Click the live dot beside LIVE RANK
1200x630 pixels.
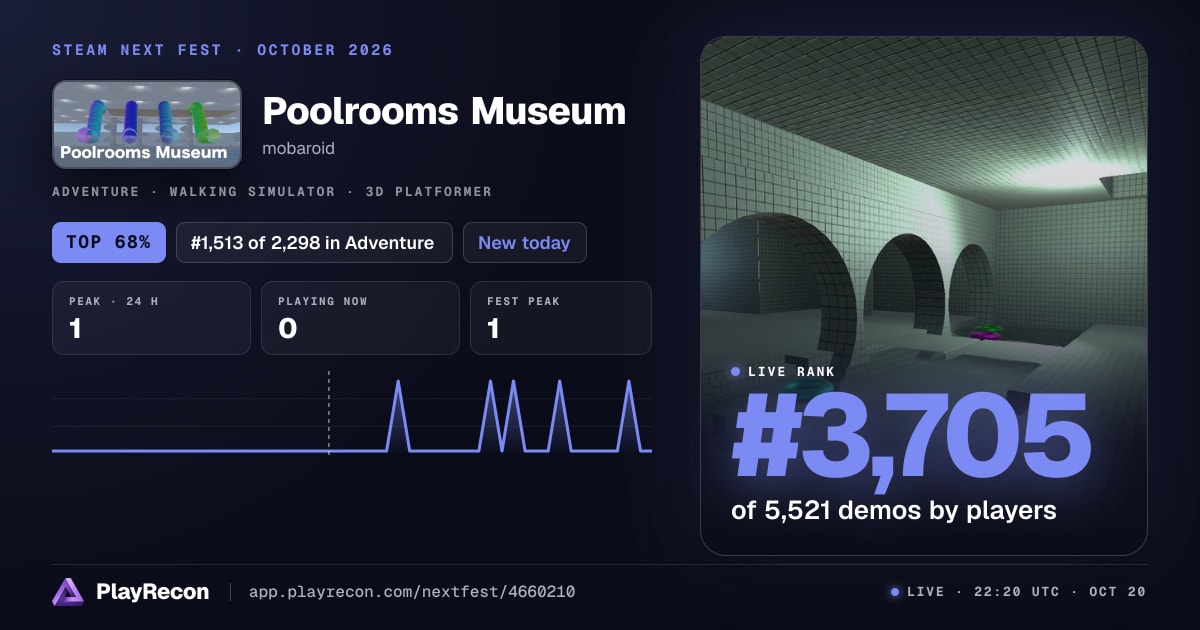pos(736,372)
